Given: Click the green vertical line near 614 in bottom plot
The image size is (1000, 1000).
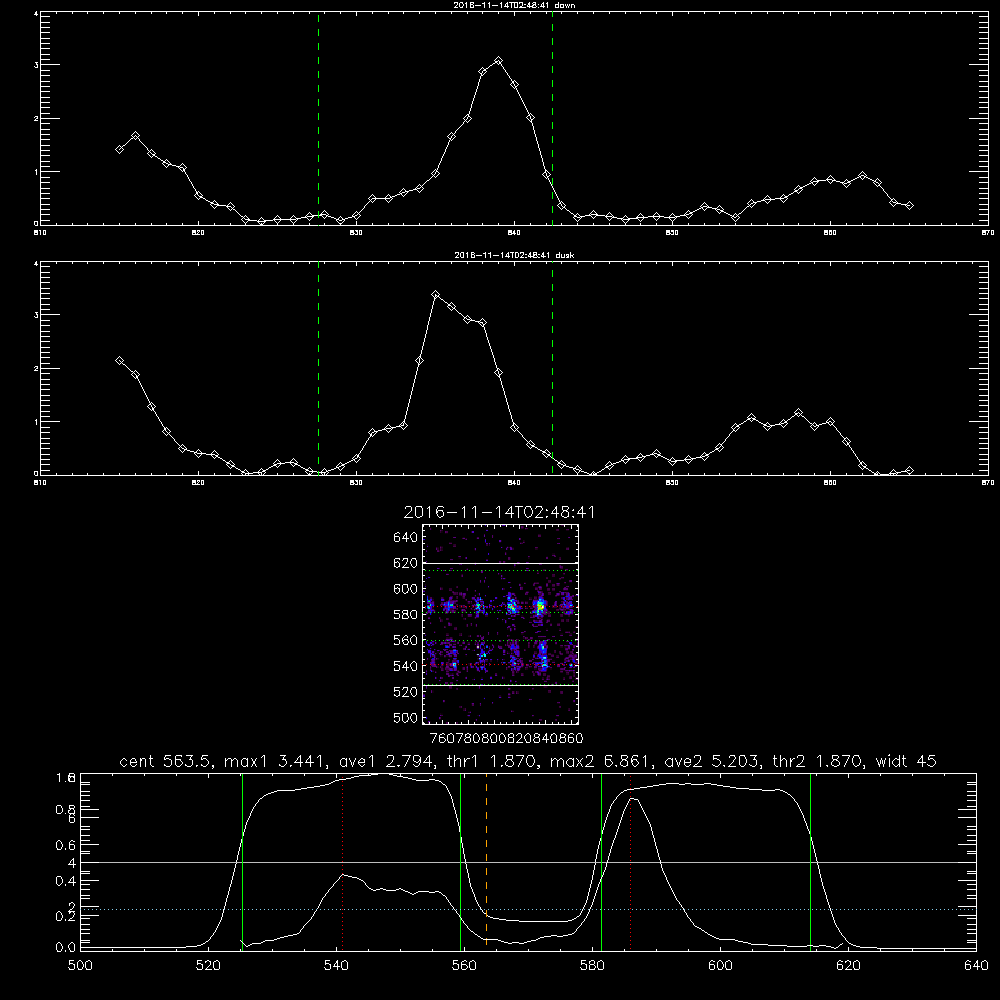Looking at the screenshot, I should (811, 861).
